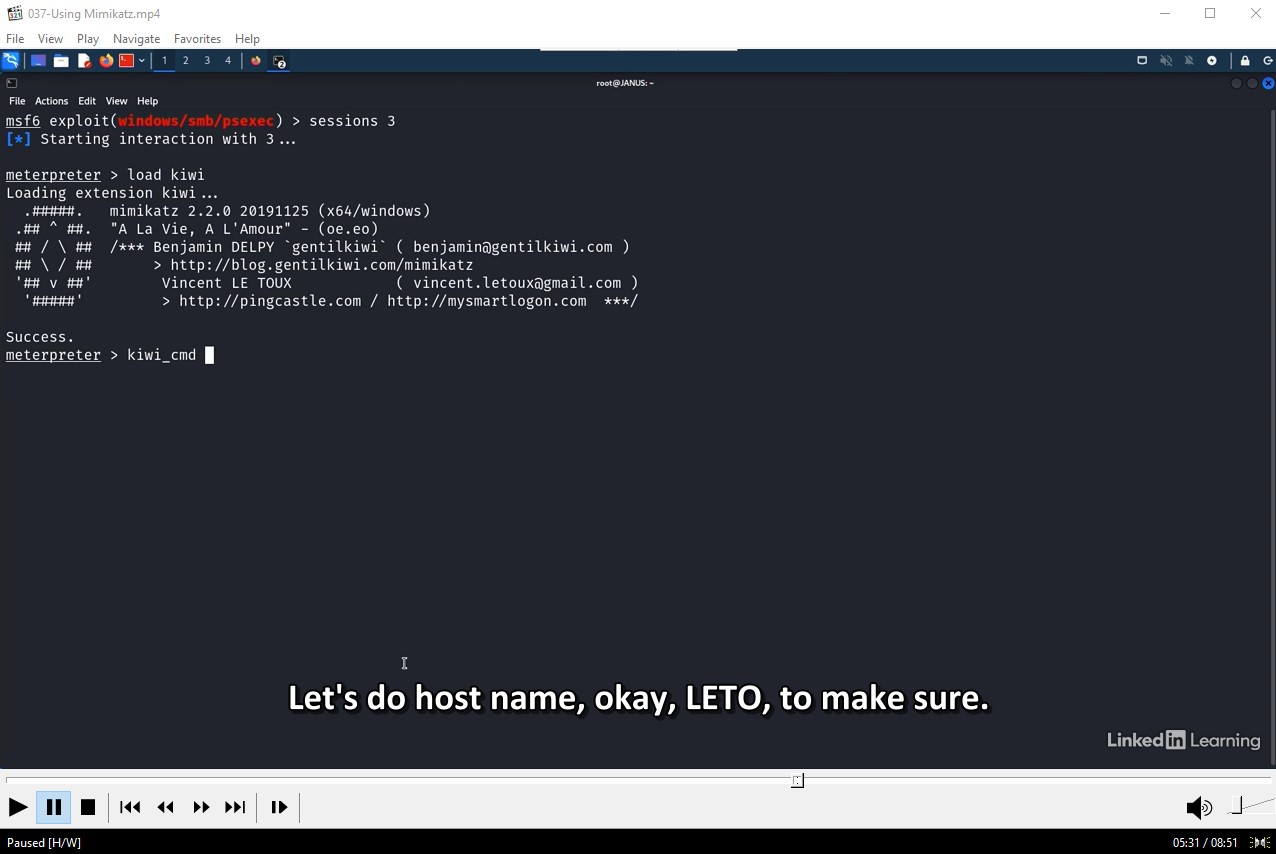Click the Play button in player controls
This screenshot has width=1276, height=854.
click(x=18, y=807)
